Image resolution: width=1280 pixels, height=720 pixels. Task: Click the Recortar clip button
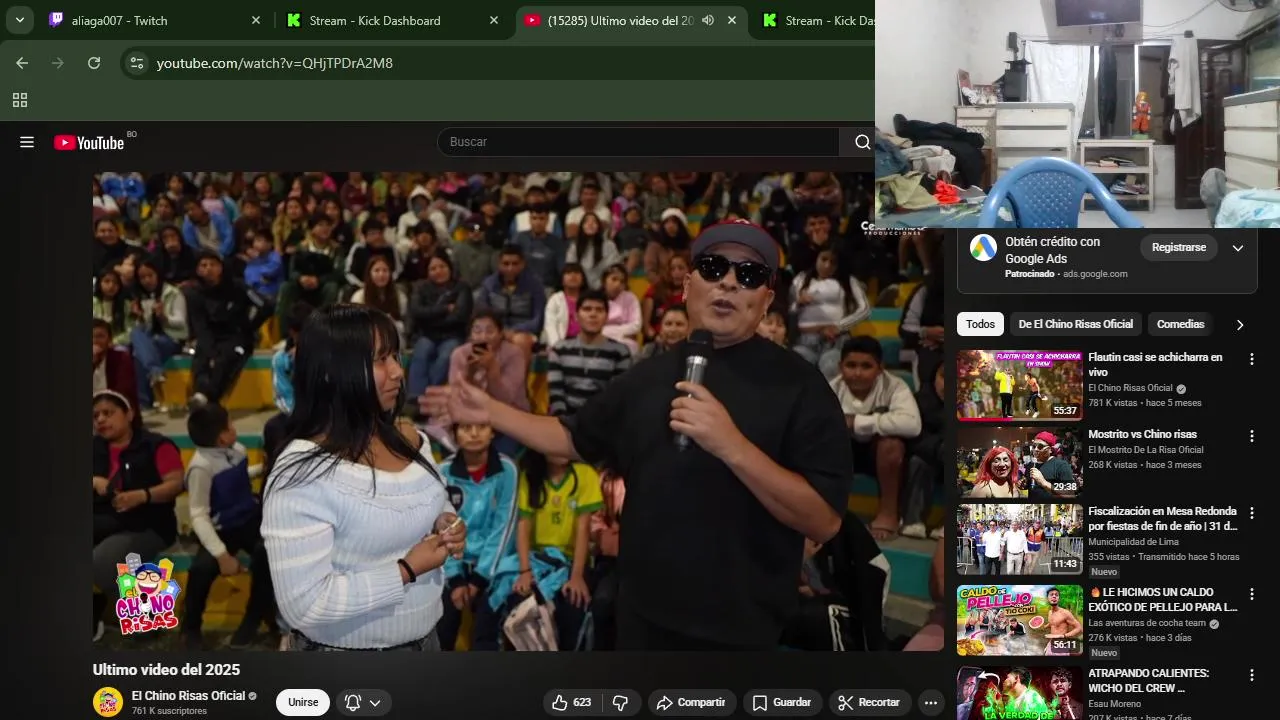click(870, 703)
